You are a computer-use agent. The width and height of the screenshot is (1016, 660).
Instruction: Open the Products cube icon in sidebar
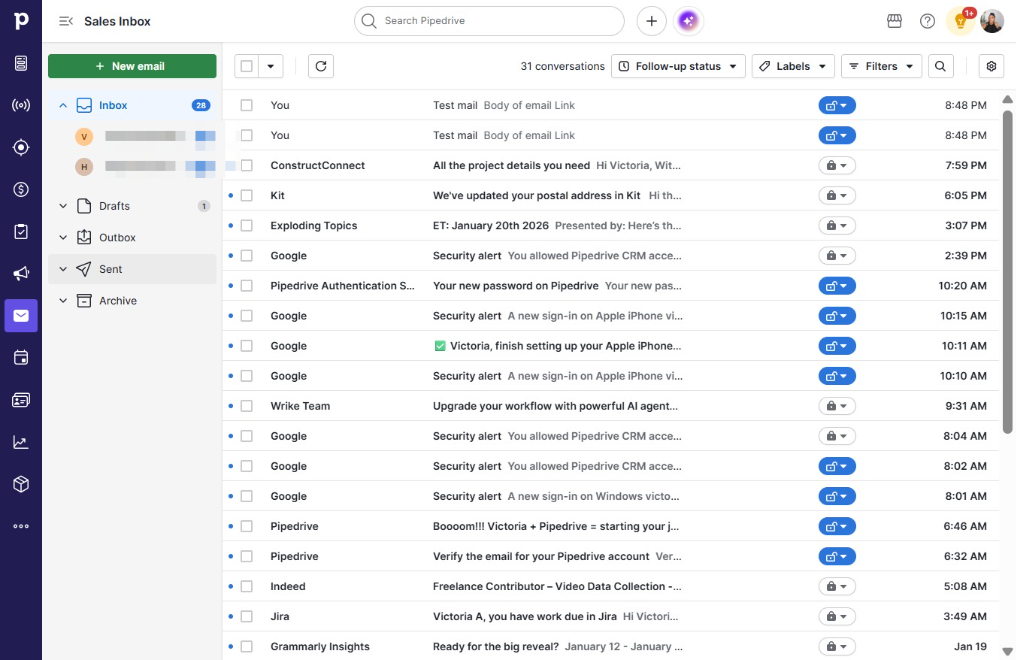tap(21, 484)
